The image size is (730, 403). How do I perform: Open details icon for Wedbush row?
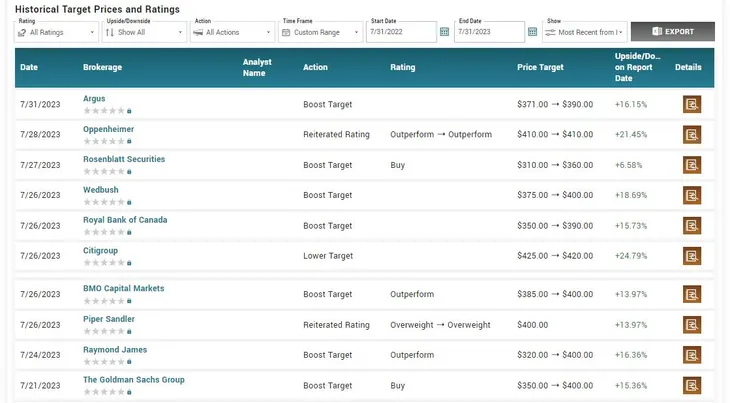point(692,195)
